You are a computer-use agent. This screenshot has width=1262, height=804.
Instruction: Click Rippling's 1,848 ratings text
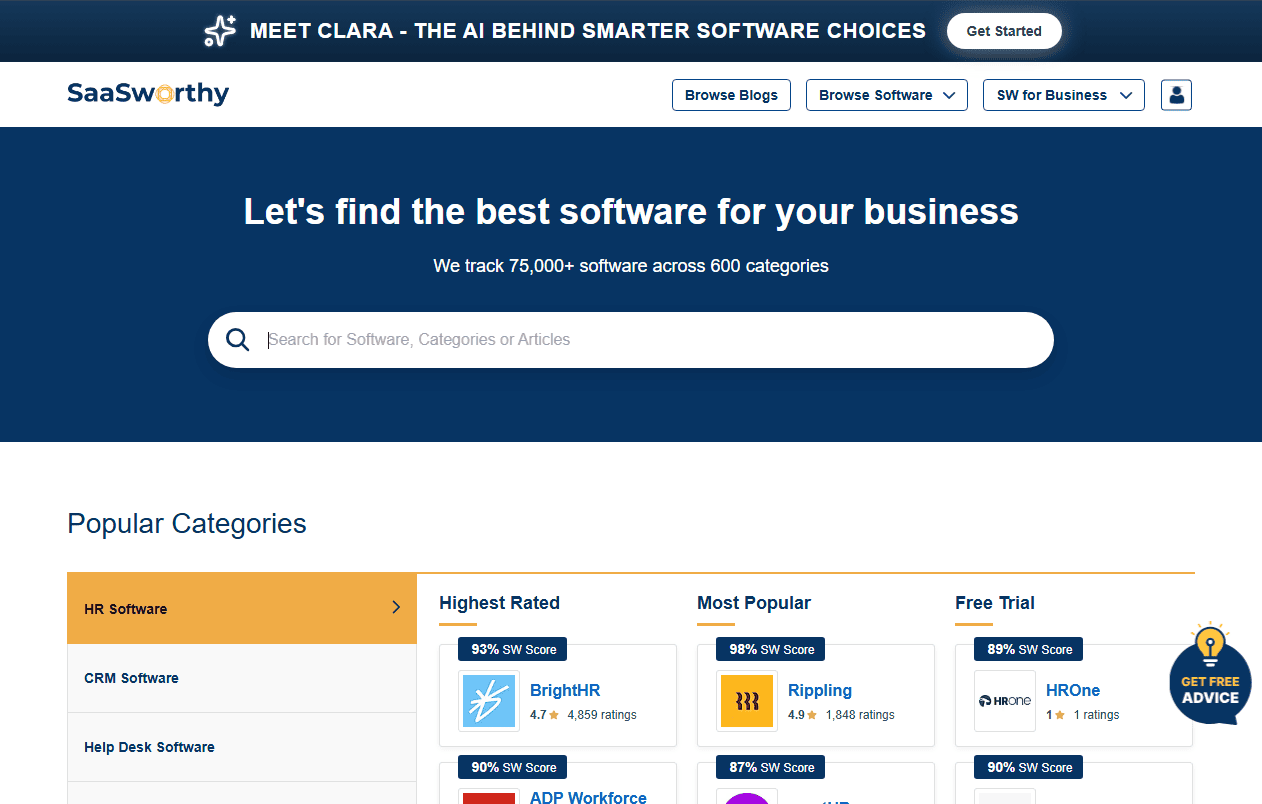click(x=860, y=715)
